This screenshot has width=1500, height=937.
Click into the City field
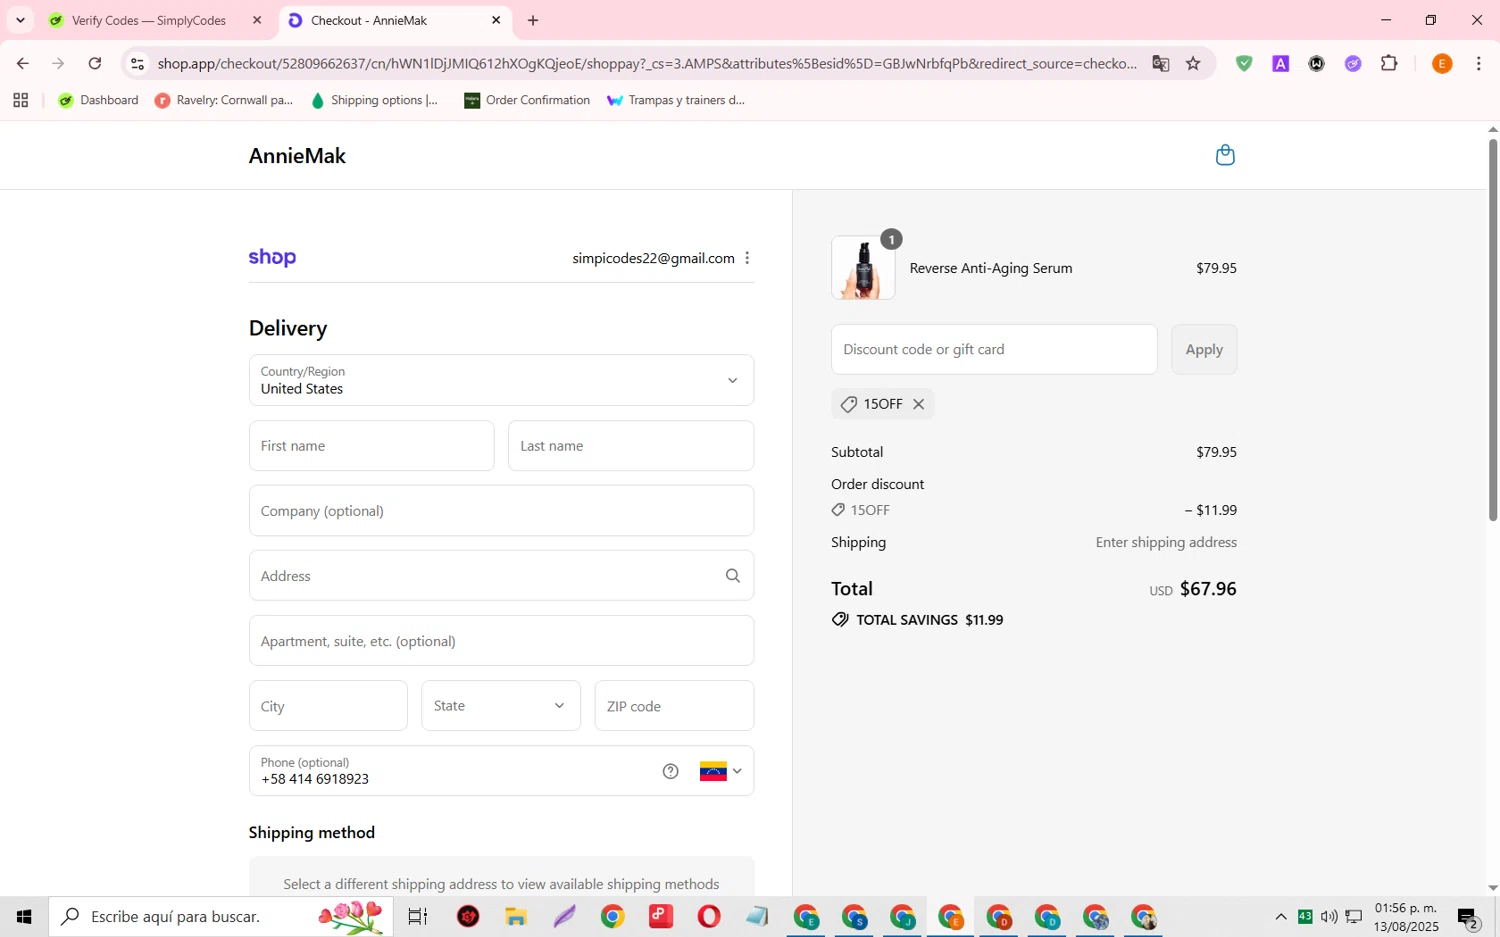[328, 706]
